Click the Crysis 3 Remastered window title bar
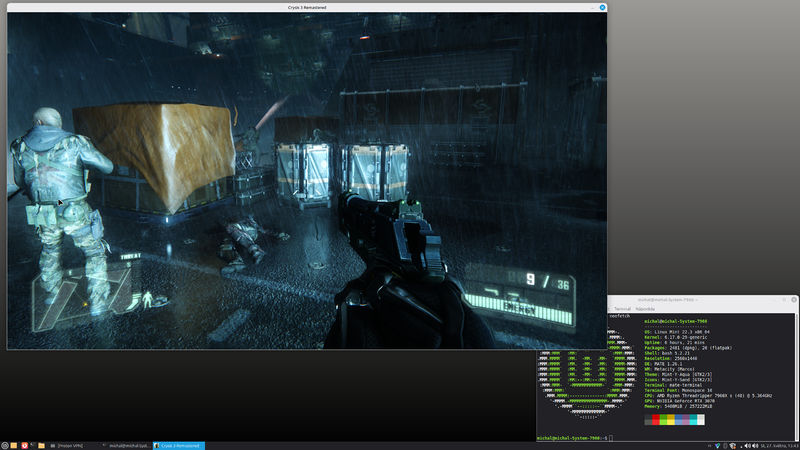800x450 pixels. 307,8
